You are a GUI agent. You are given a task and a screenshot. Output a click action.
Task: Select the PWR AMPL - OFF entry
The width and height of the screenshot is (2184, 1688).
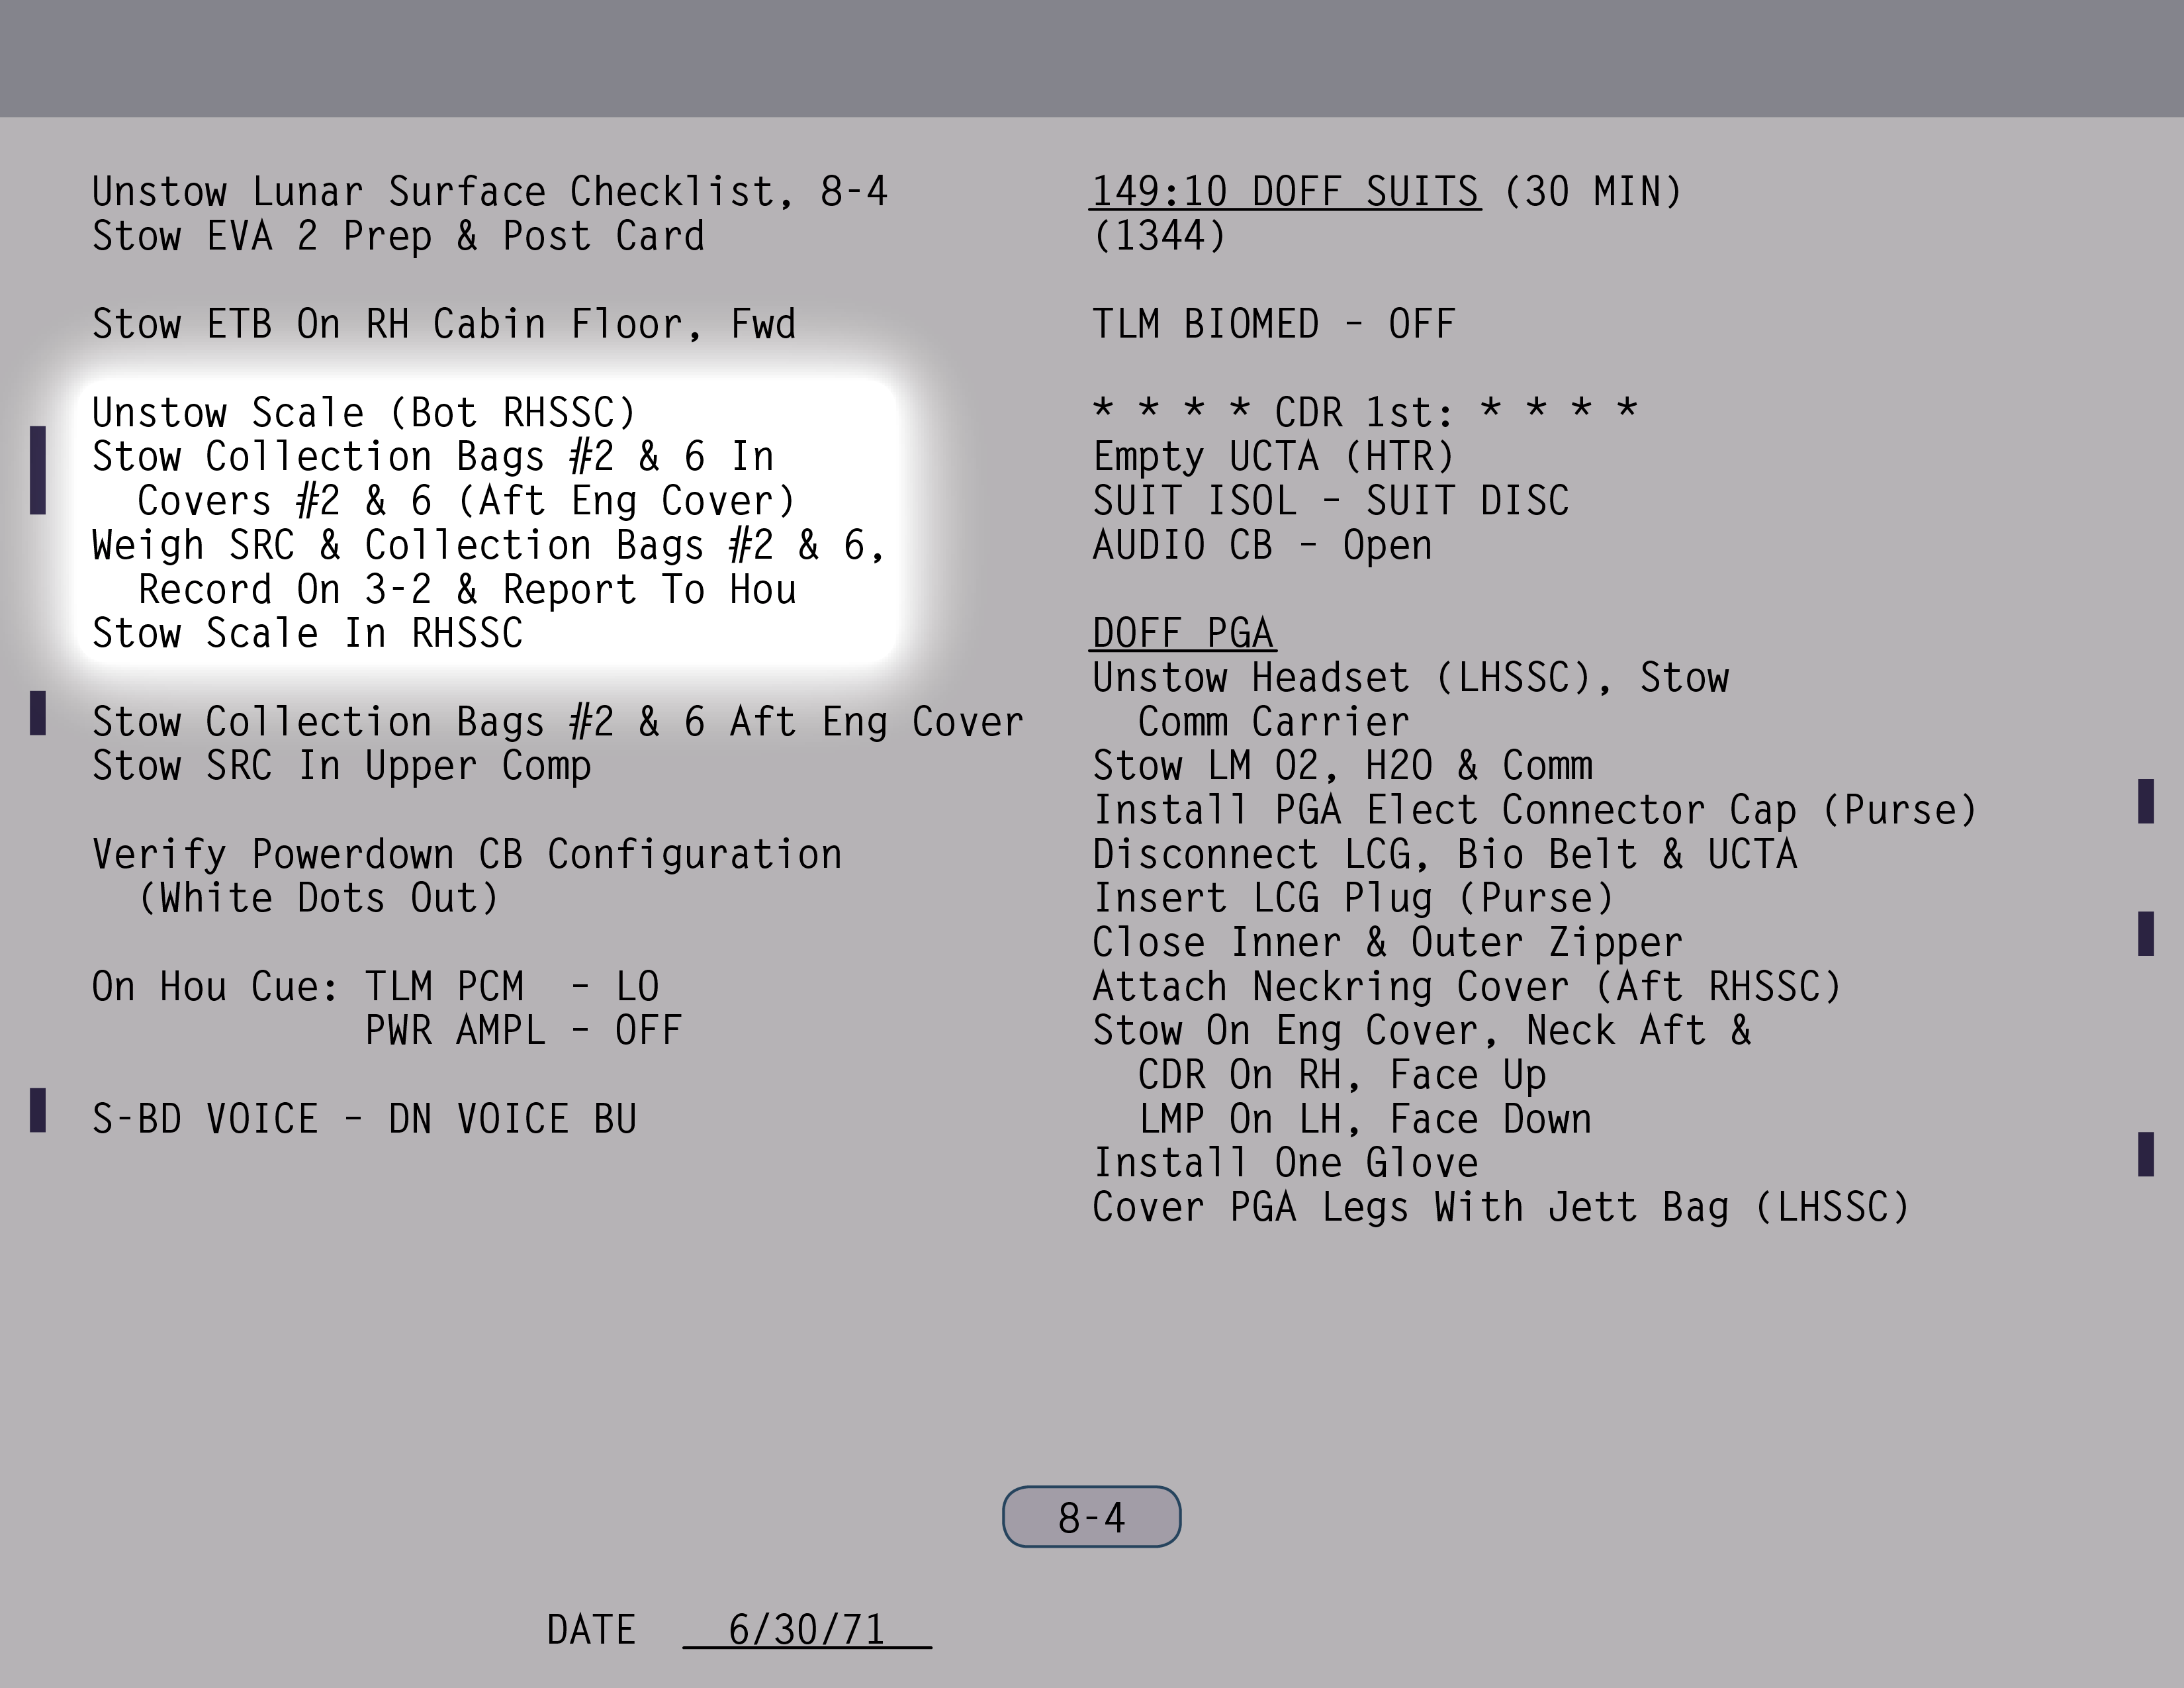point(523,1030)
